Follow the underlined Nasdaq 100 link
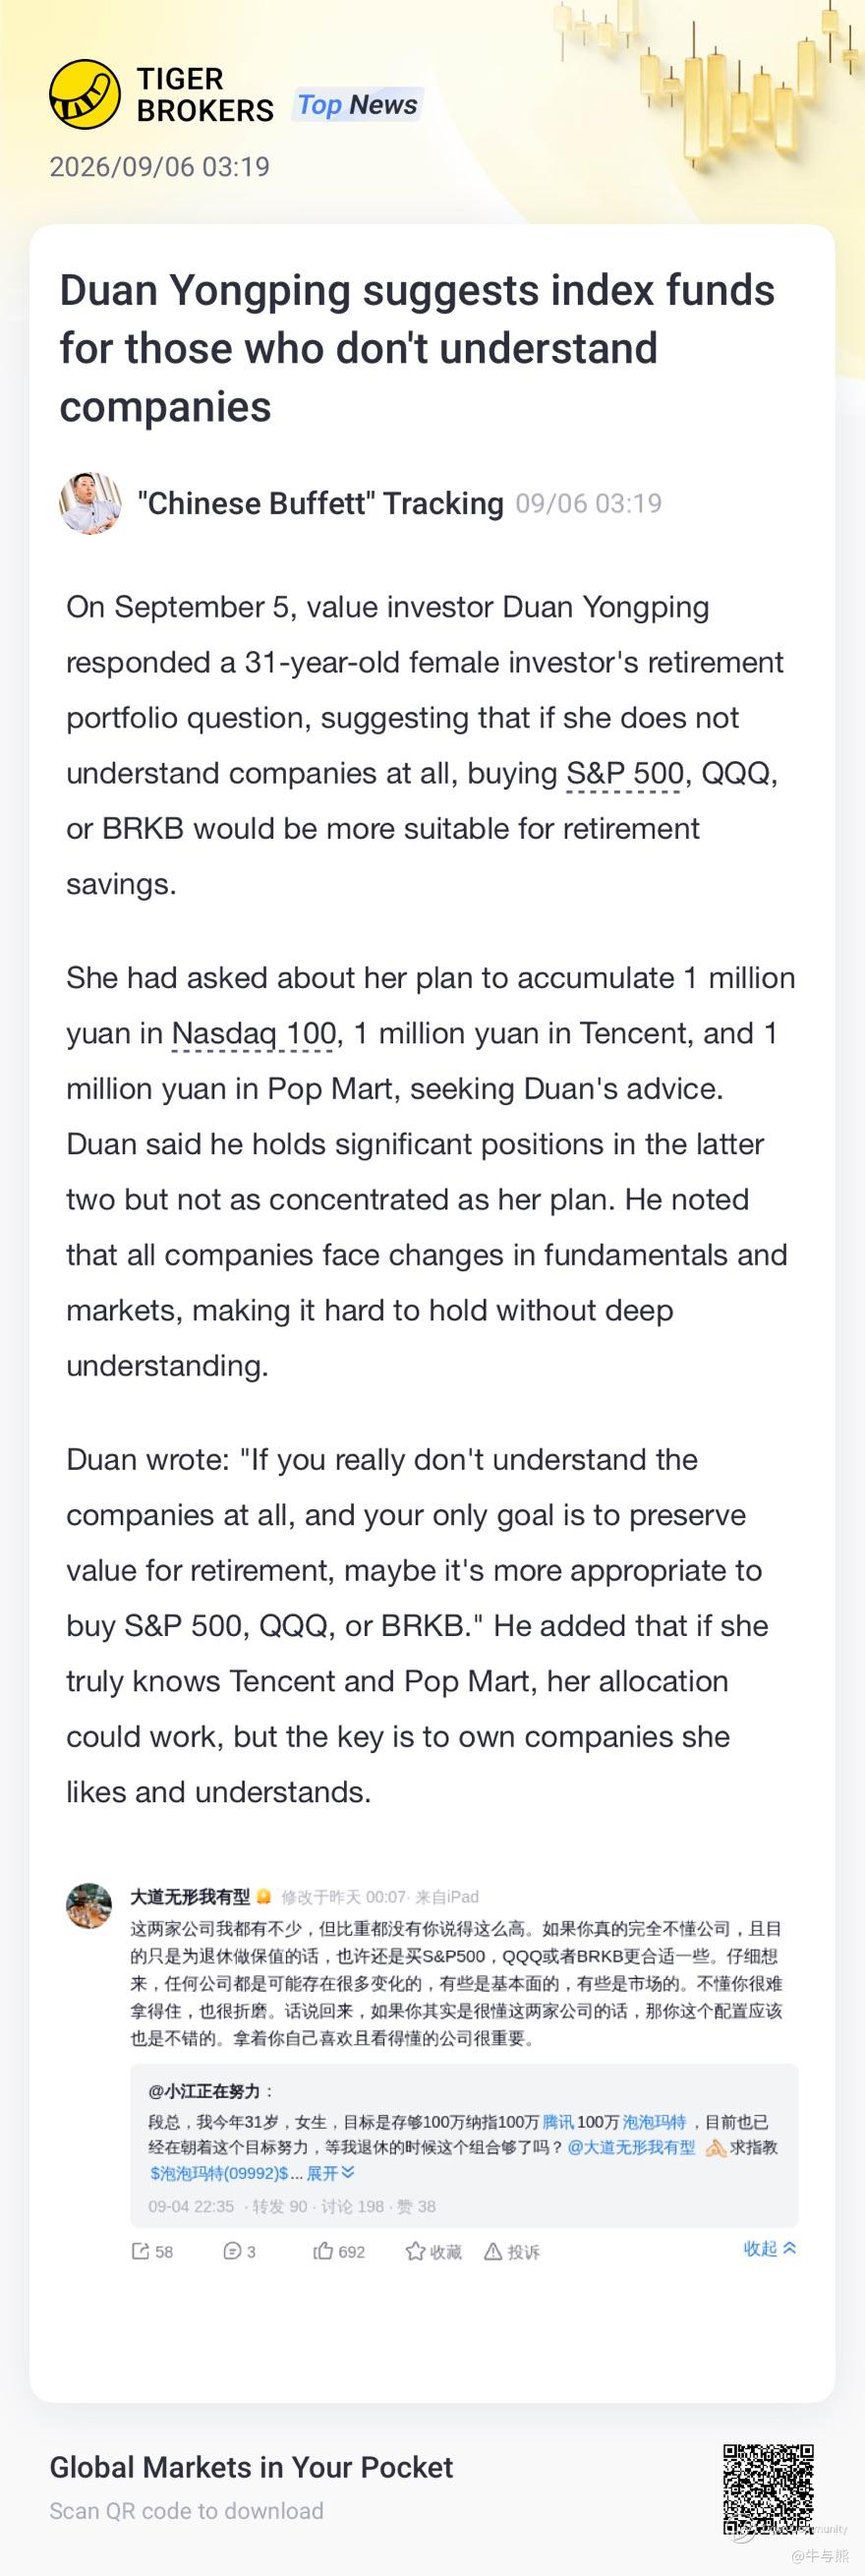This screenshot has width=865, height=2576. [x=254, y=1034]
